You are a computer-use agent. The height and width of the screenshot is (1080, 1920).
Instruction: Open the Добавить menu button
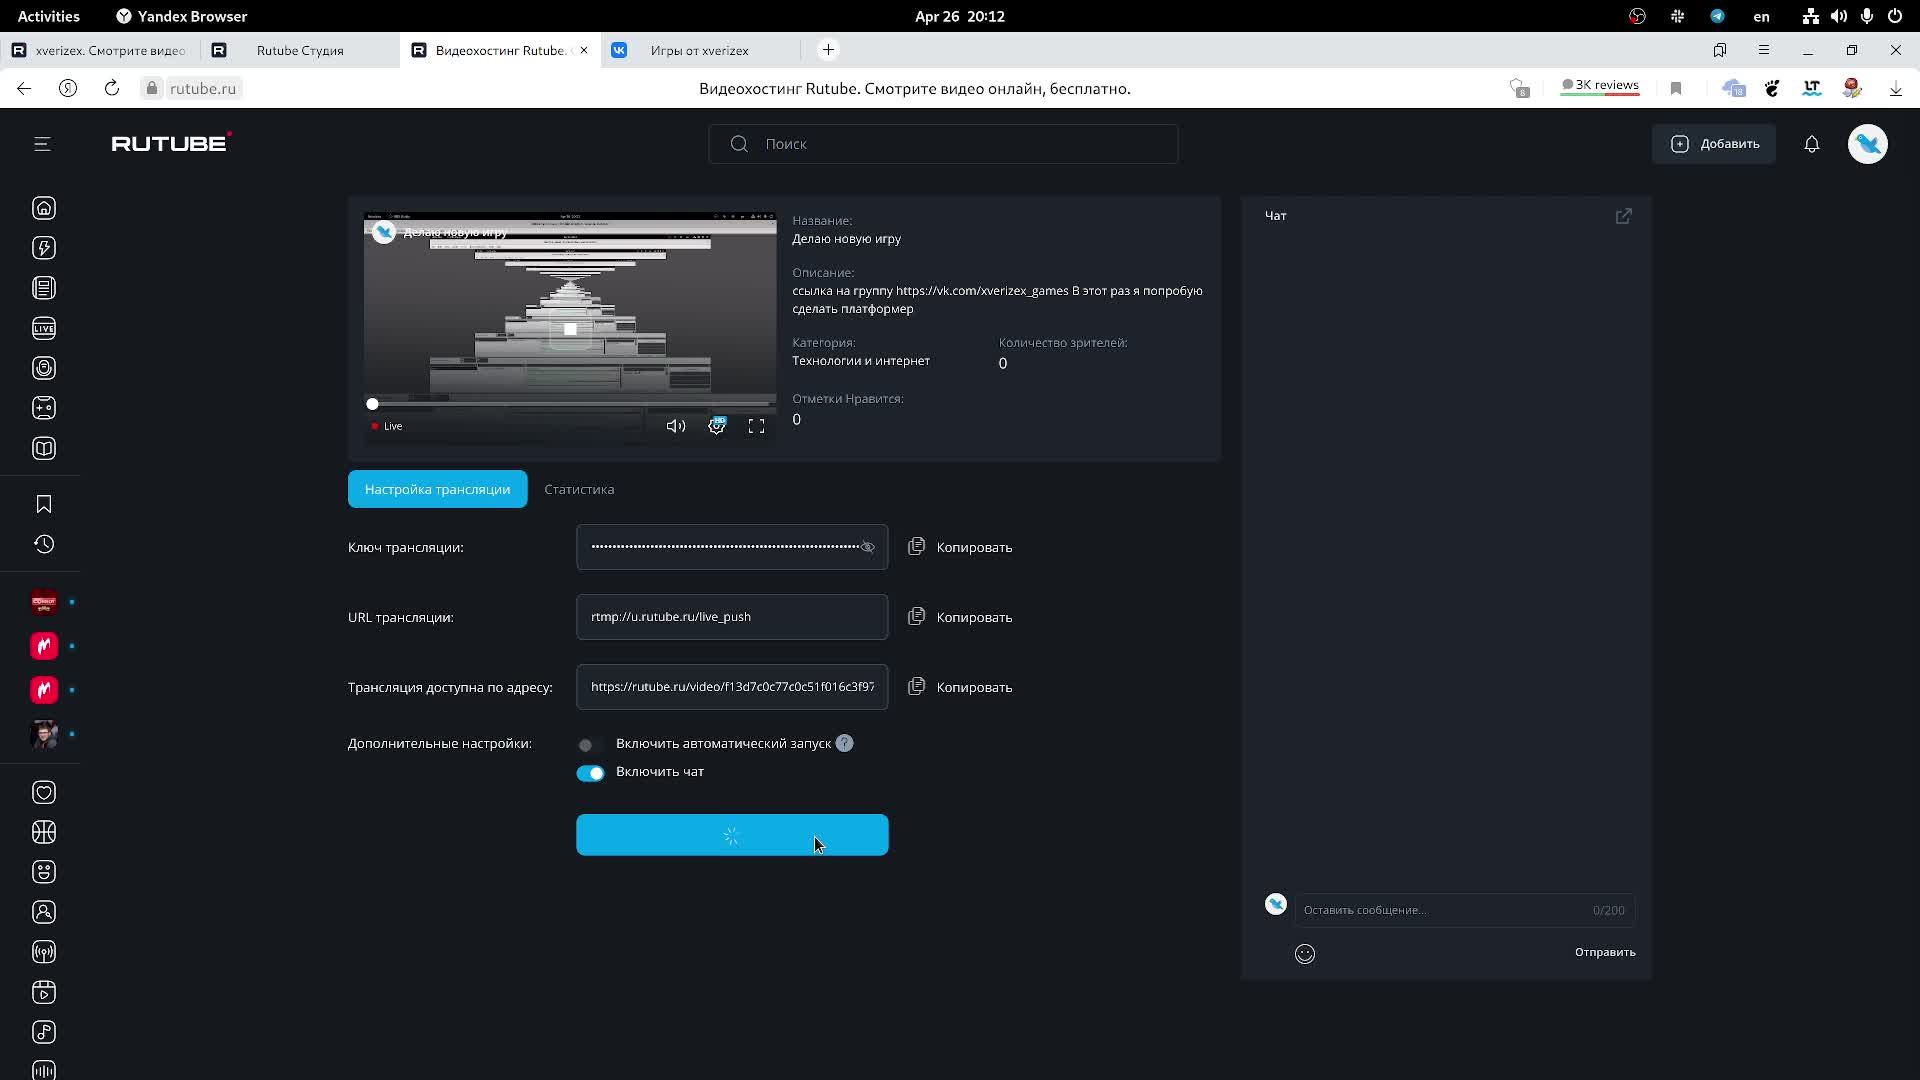[x=1714, y=144]
